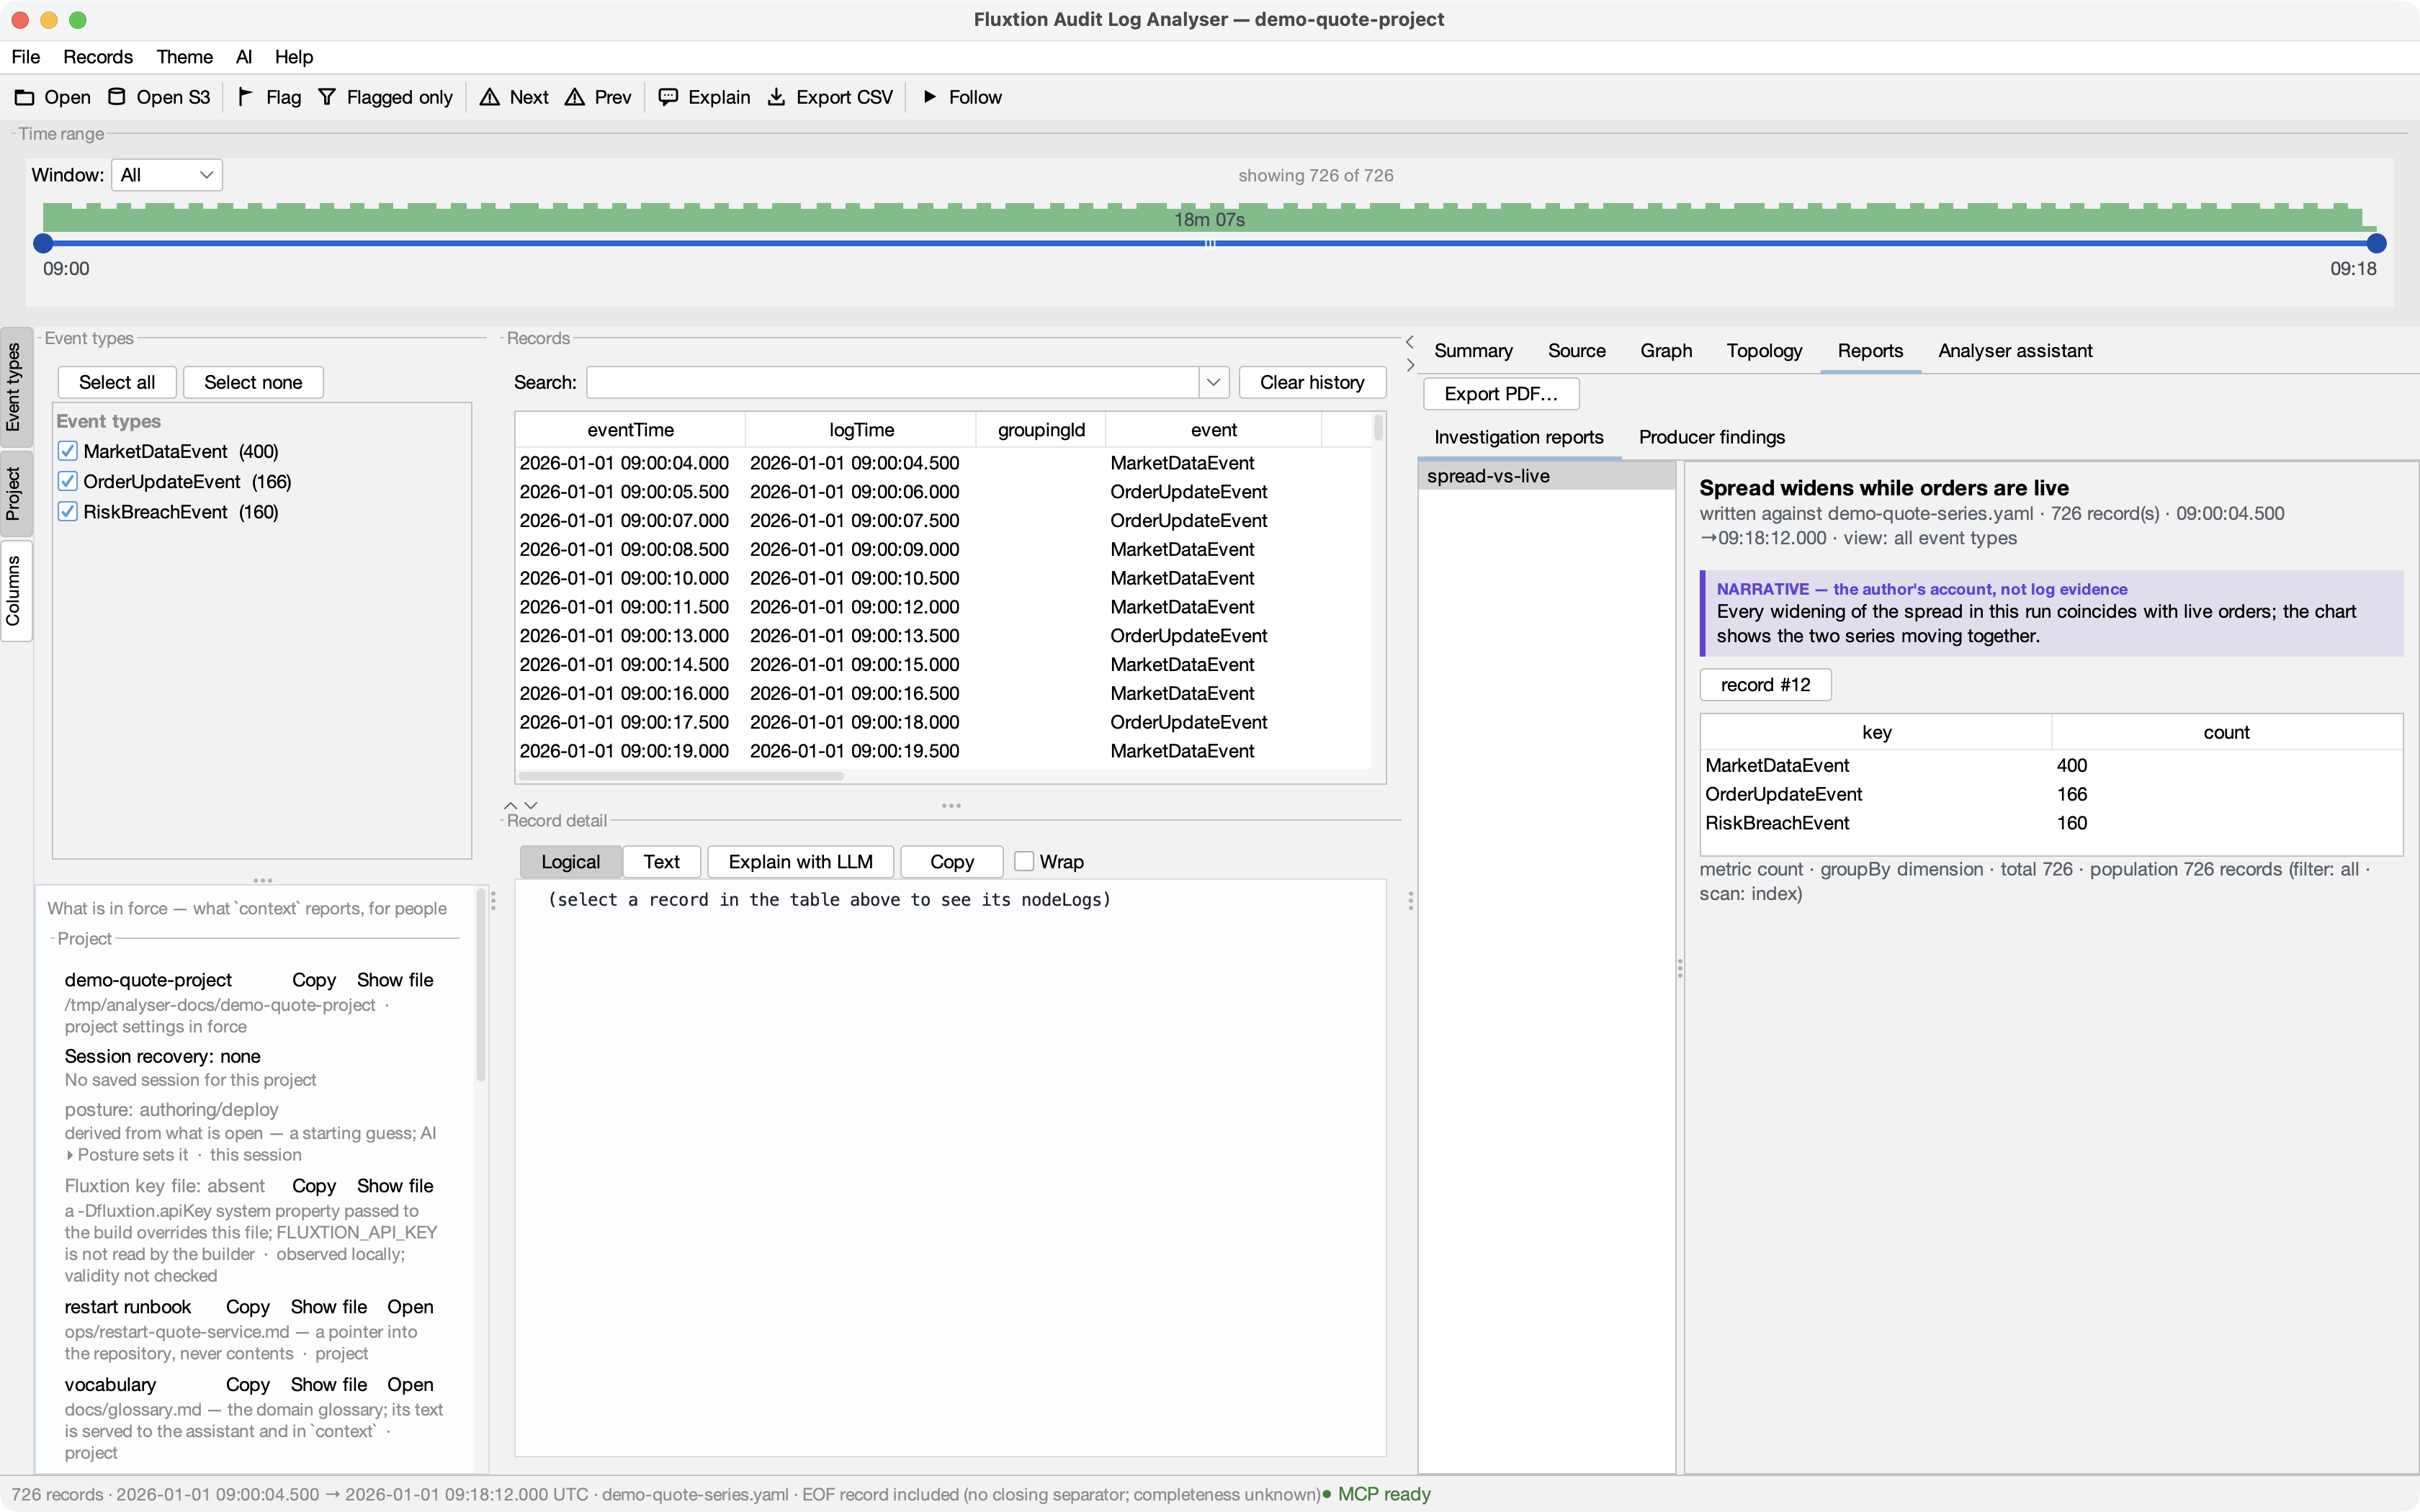Viewport: 2420px width, 1512px height.
Task: Click the Open S3 bucket icon
Action: 117,97
